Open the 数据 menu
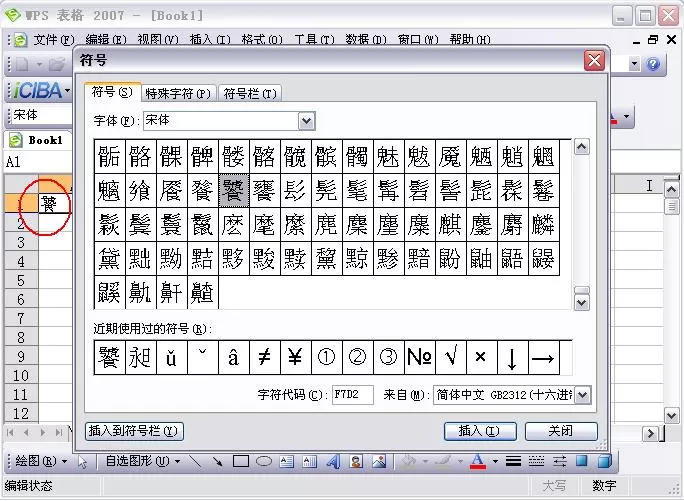 coord(366,40)
